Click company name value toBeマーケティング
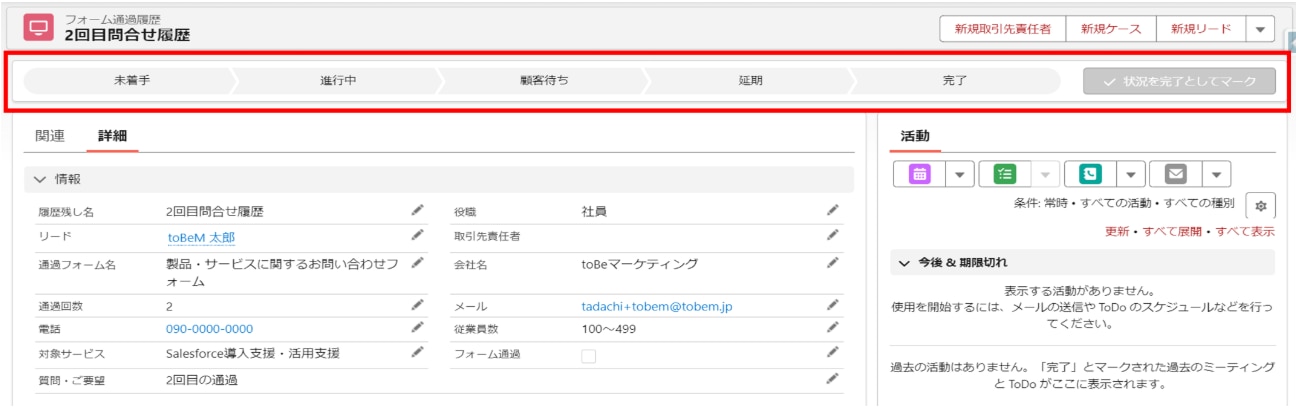 (640, 265)
